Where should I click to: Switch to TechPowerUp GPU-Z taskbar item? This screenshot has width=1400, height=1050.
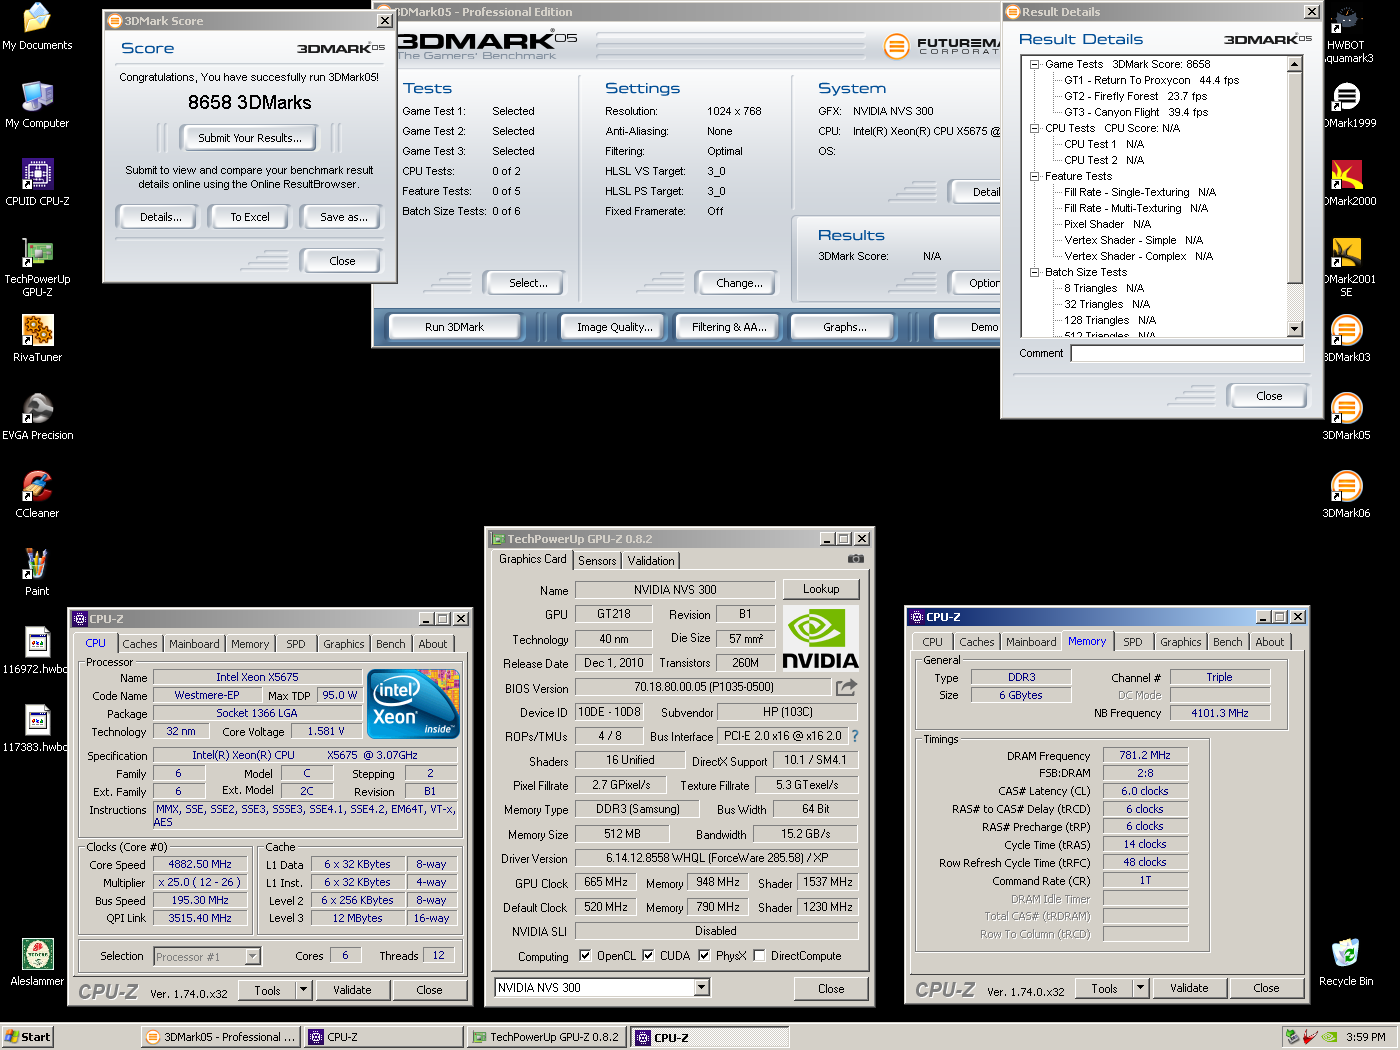coord(547,1037)
